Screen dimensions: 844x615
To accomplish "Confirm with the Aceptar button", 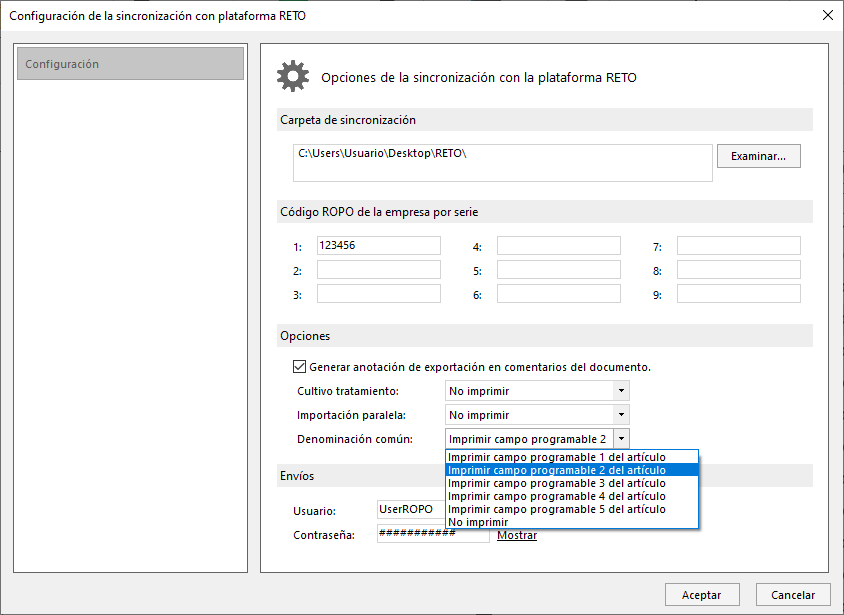I will tap(702, 595).
